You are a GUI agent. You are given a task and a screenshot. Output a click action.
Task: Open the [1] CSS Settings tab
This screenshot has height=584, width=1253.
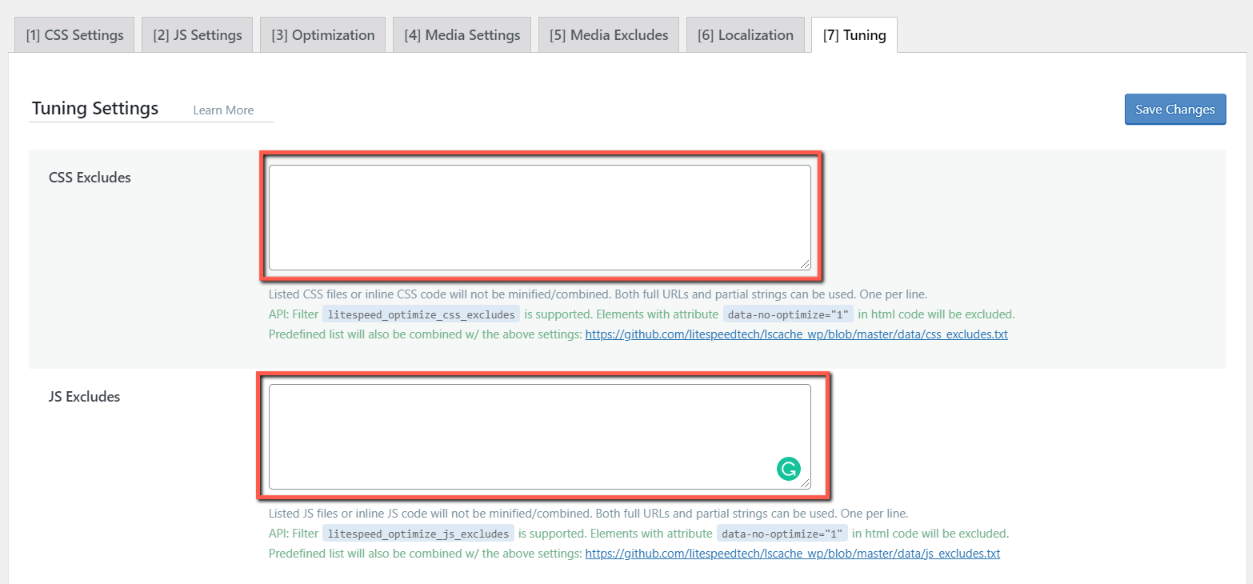coord(75,35)
